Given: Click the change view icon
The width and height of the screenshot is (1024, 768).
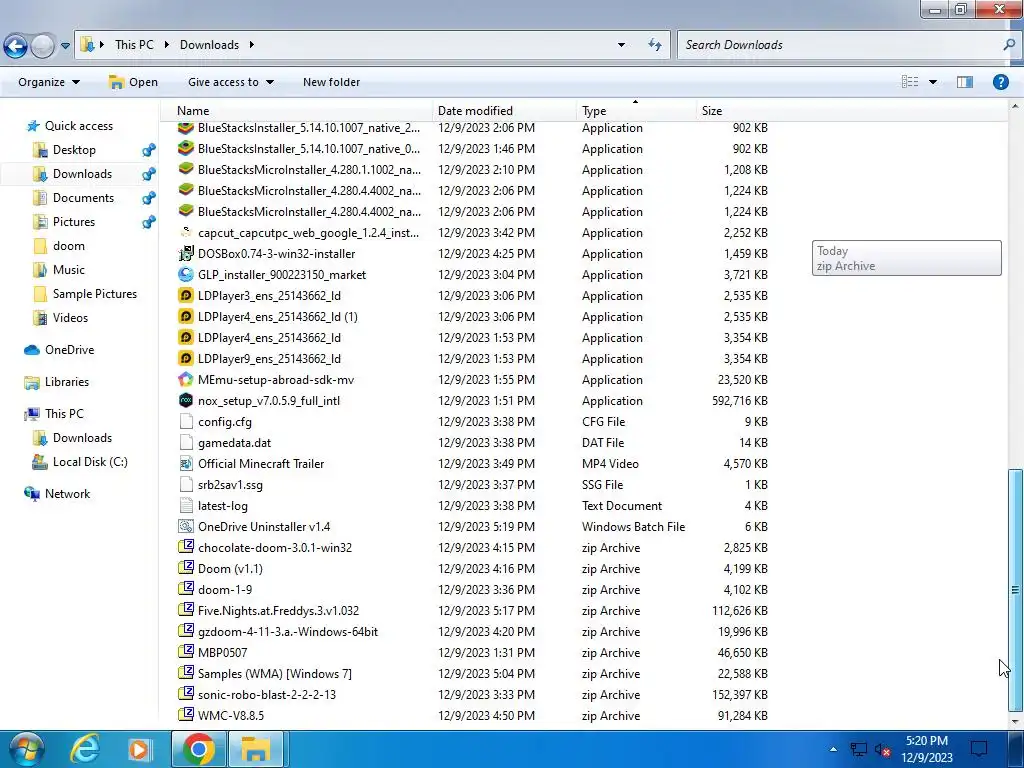Looking at the screenshot, I should pyautogui.click(x=910, y=82).
